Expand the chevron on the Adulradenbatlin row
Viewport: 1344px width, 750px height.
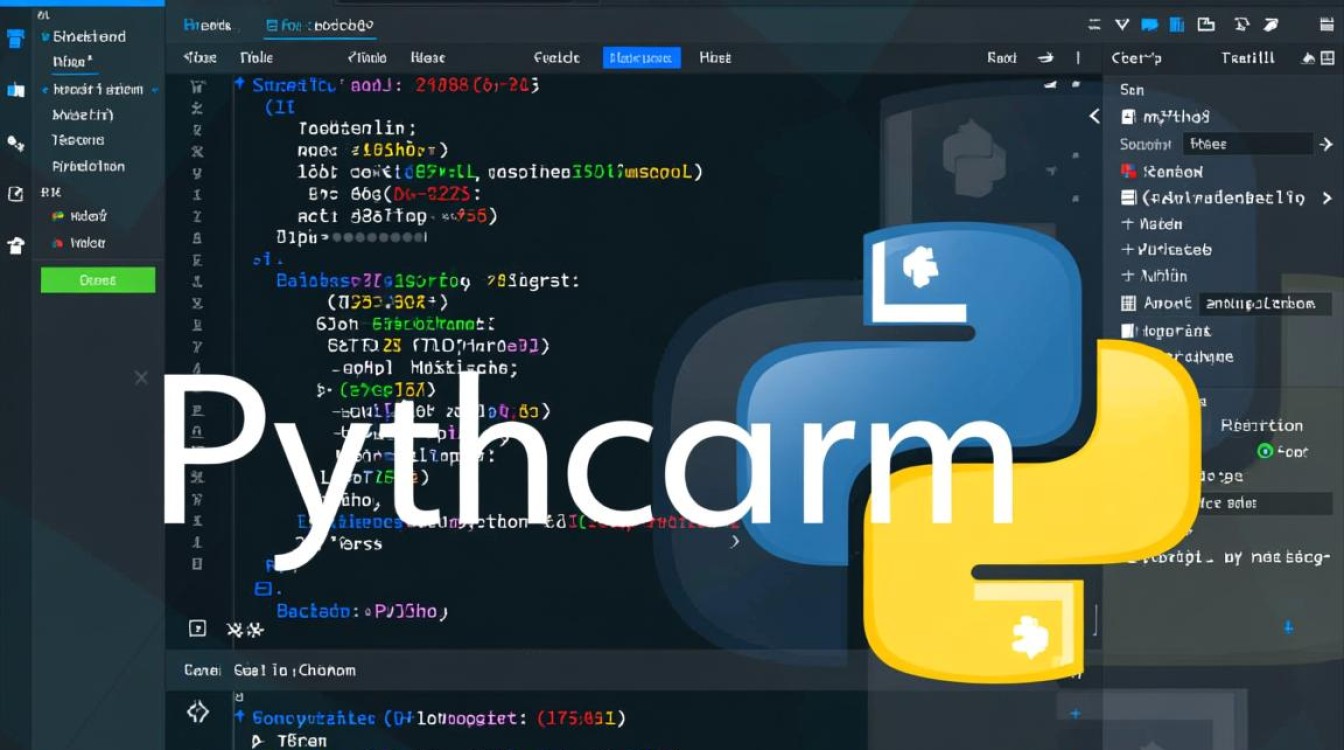click(1327, 198)
